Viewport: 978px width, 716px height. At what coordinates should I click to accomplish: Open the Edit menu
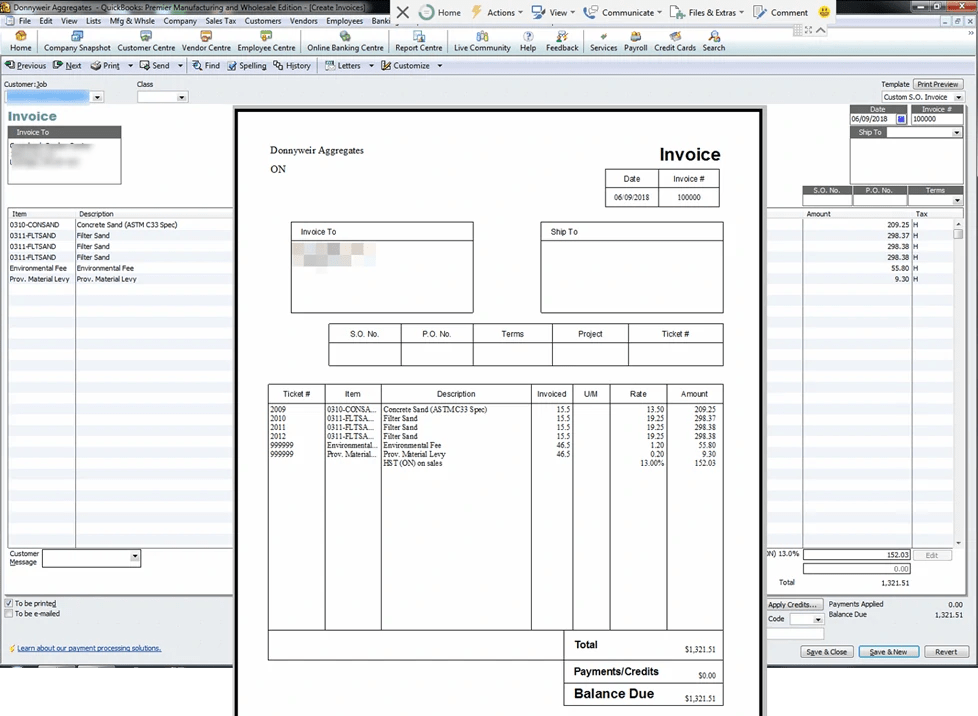pos(46,21)
